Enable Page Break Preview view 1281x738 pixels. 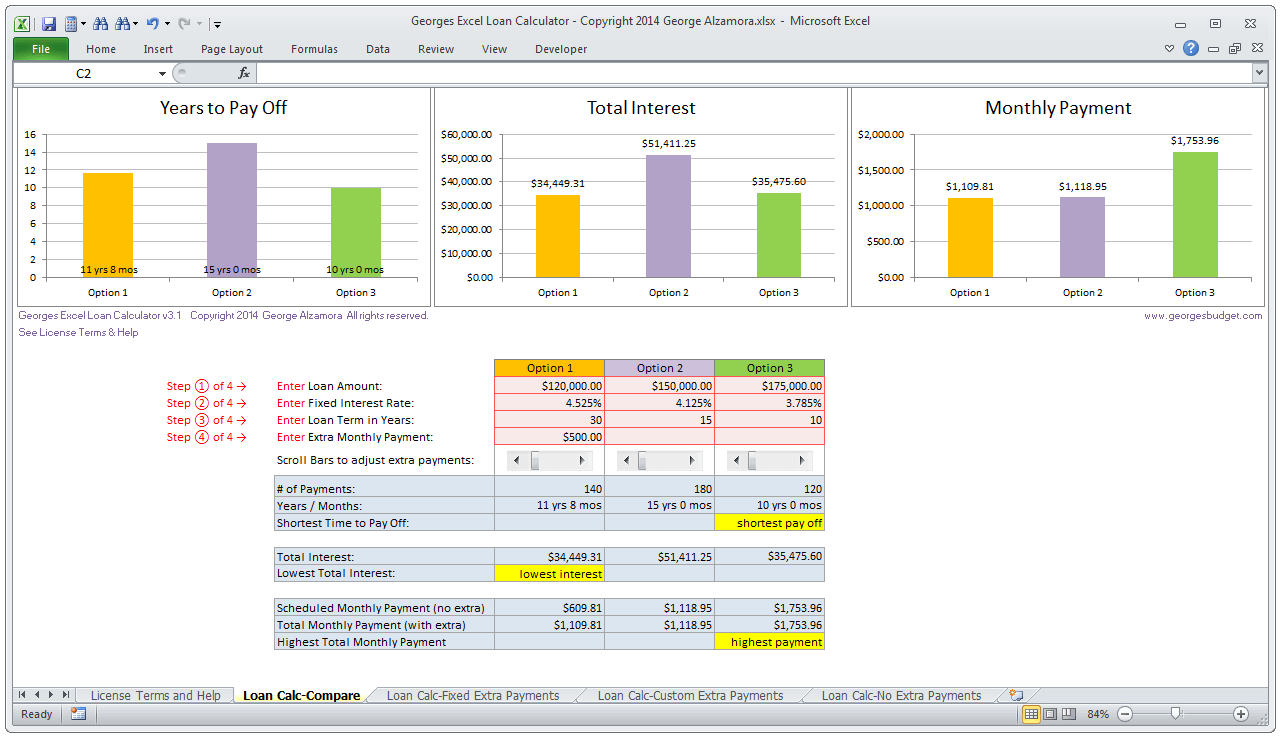(x=1068, y=714)
